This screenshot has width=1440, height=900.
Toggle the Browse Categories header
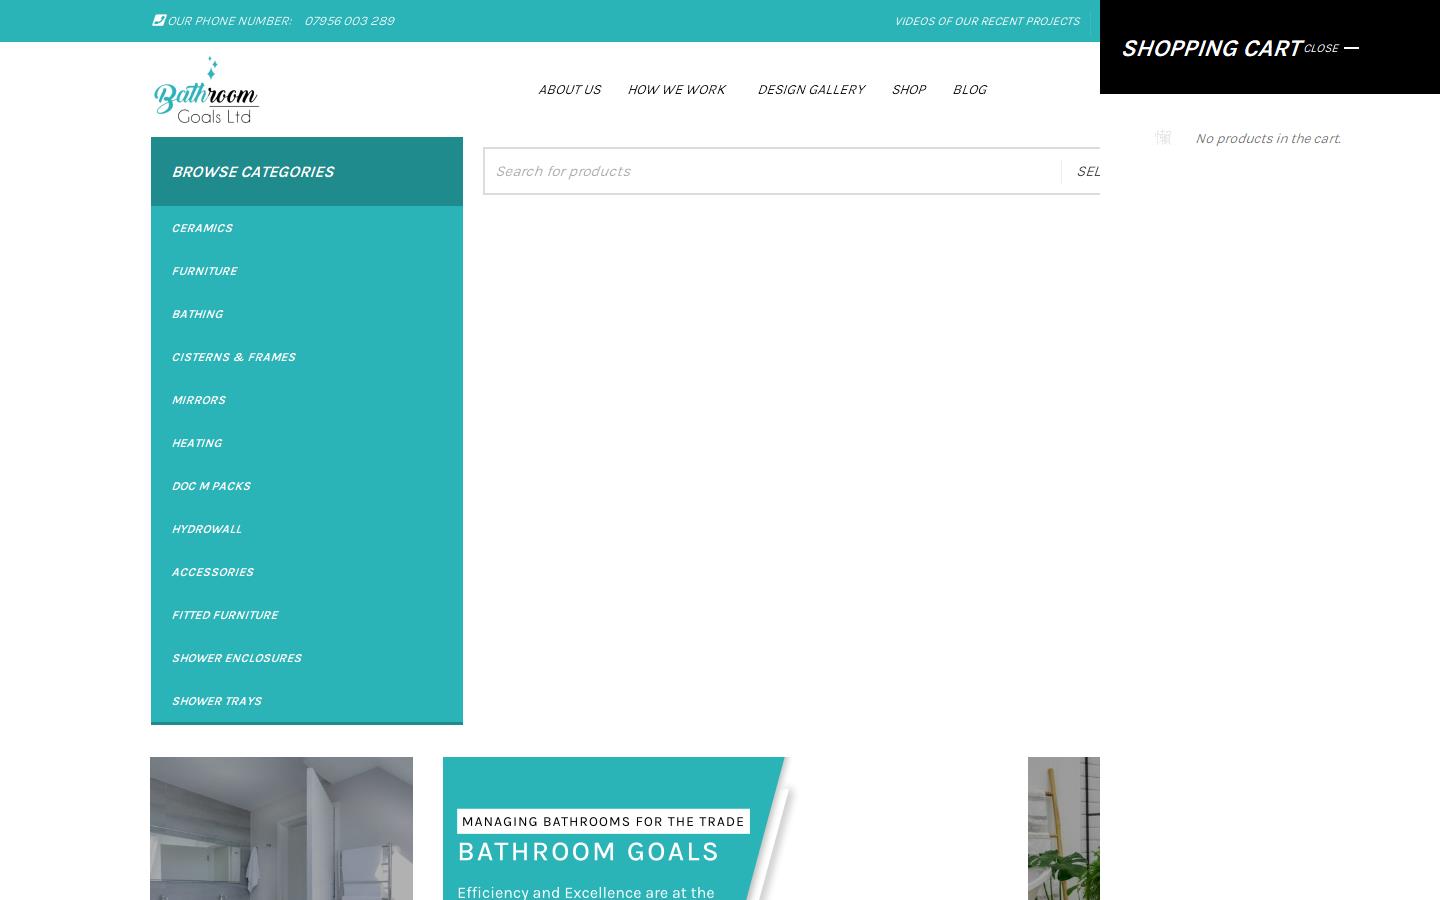(x=306, y=172)
